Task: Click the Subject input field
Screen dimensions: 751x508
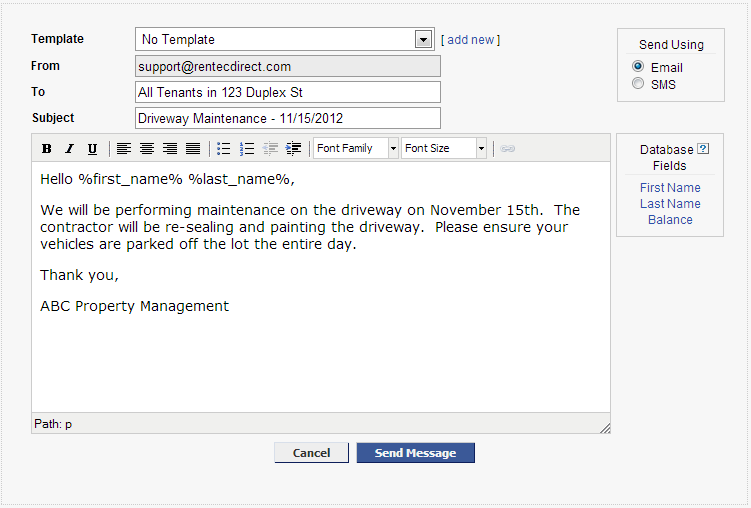Action: [x=287, y=118]
